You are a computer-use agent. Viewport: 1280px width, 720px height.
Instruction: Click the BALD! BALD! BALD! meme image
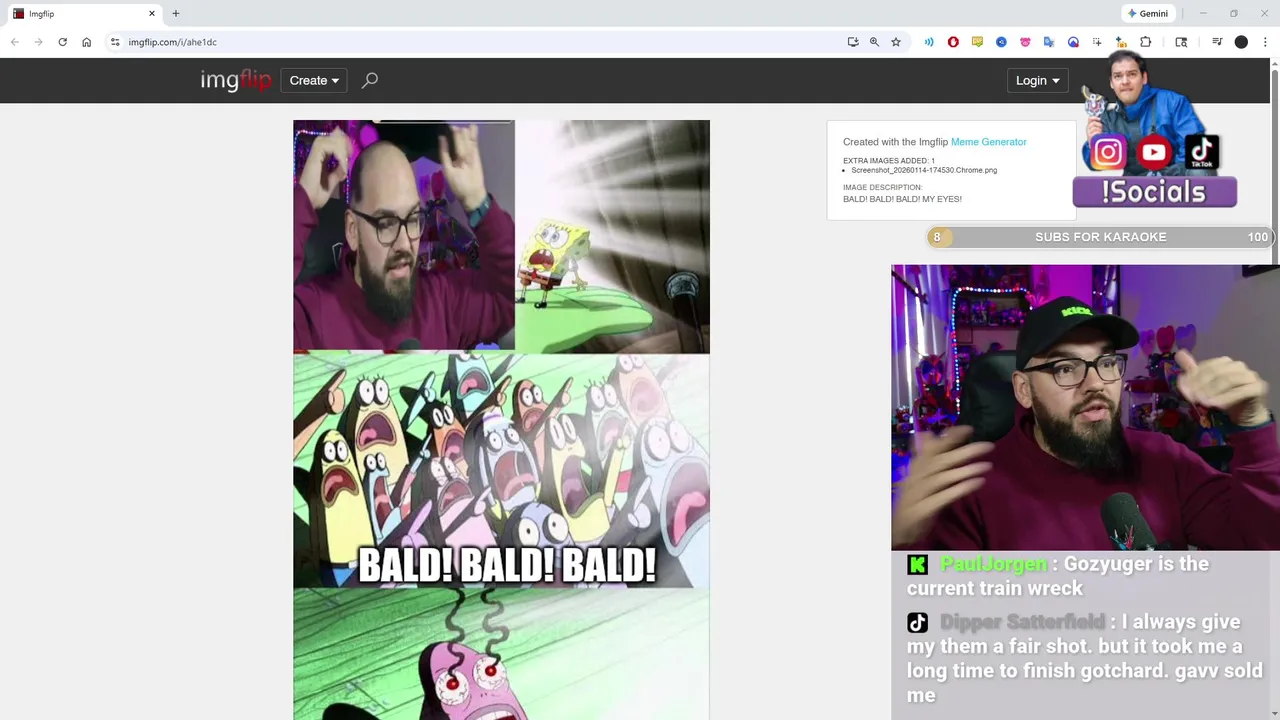pyautogui.click(x=501, y=420)
